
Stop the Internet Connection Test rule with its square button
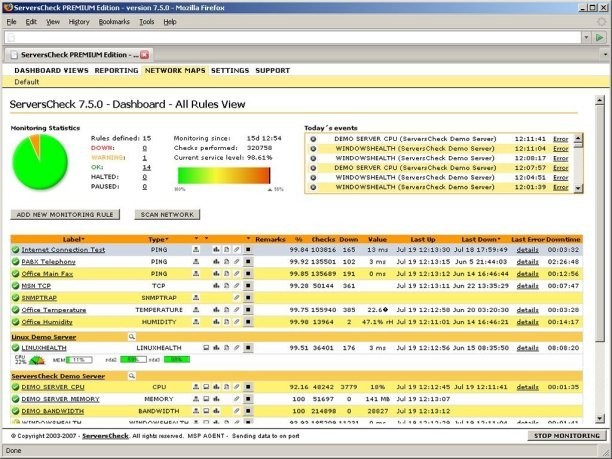point(248,249)
